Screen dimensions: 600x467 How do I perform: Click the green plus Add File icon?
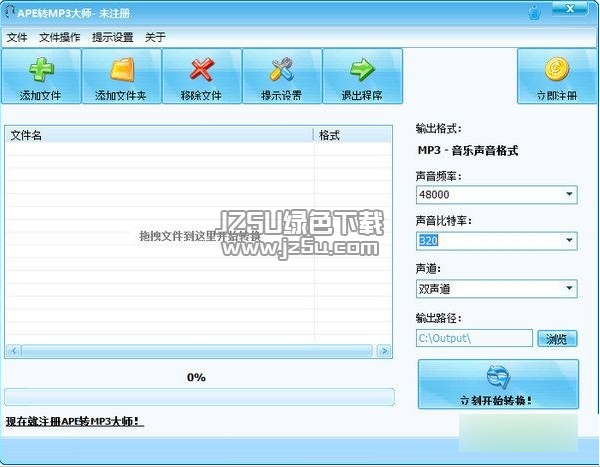41,69
